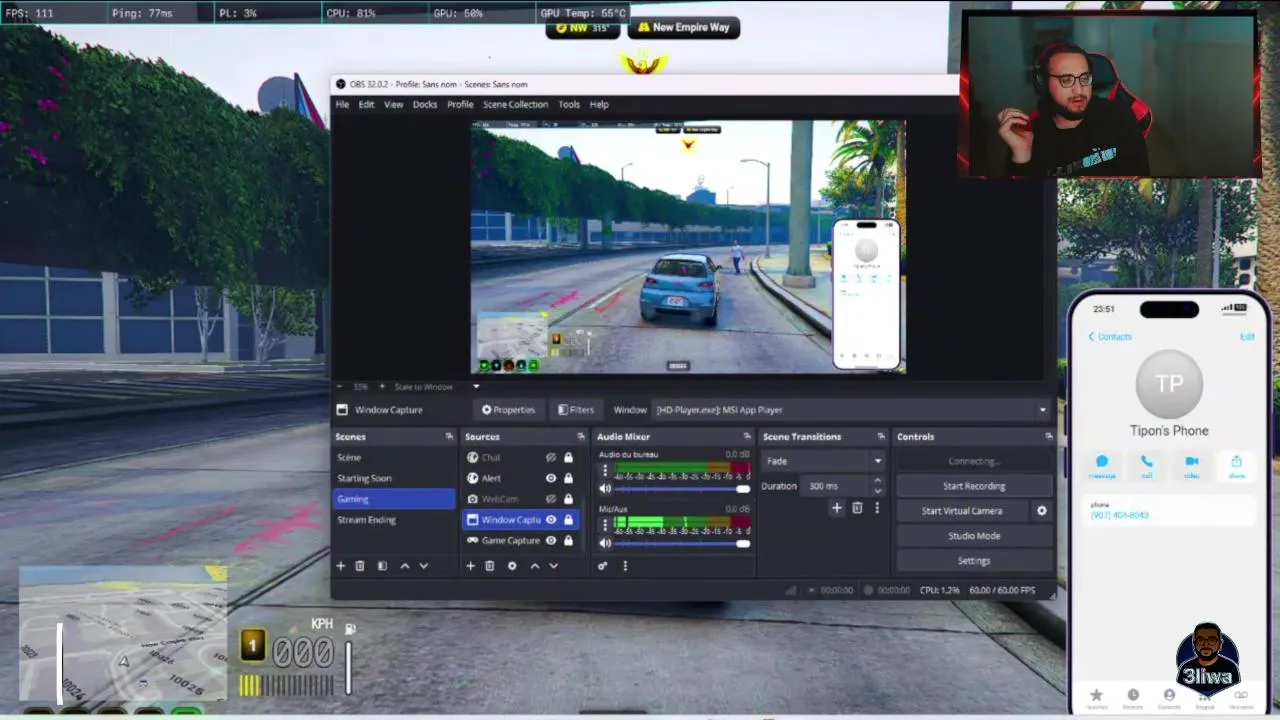This screenshot has width=1280, height=720.
Task: Open the Profile menu
Action: point(460,104)
